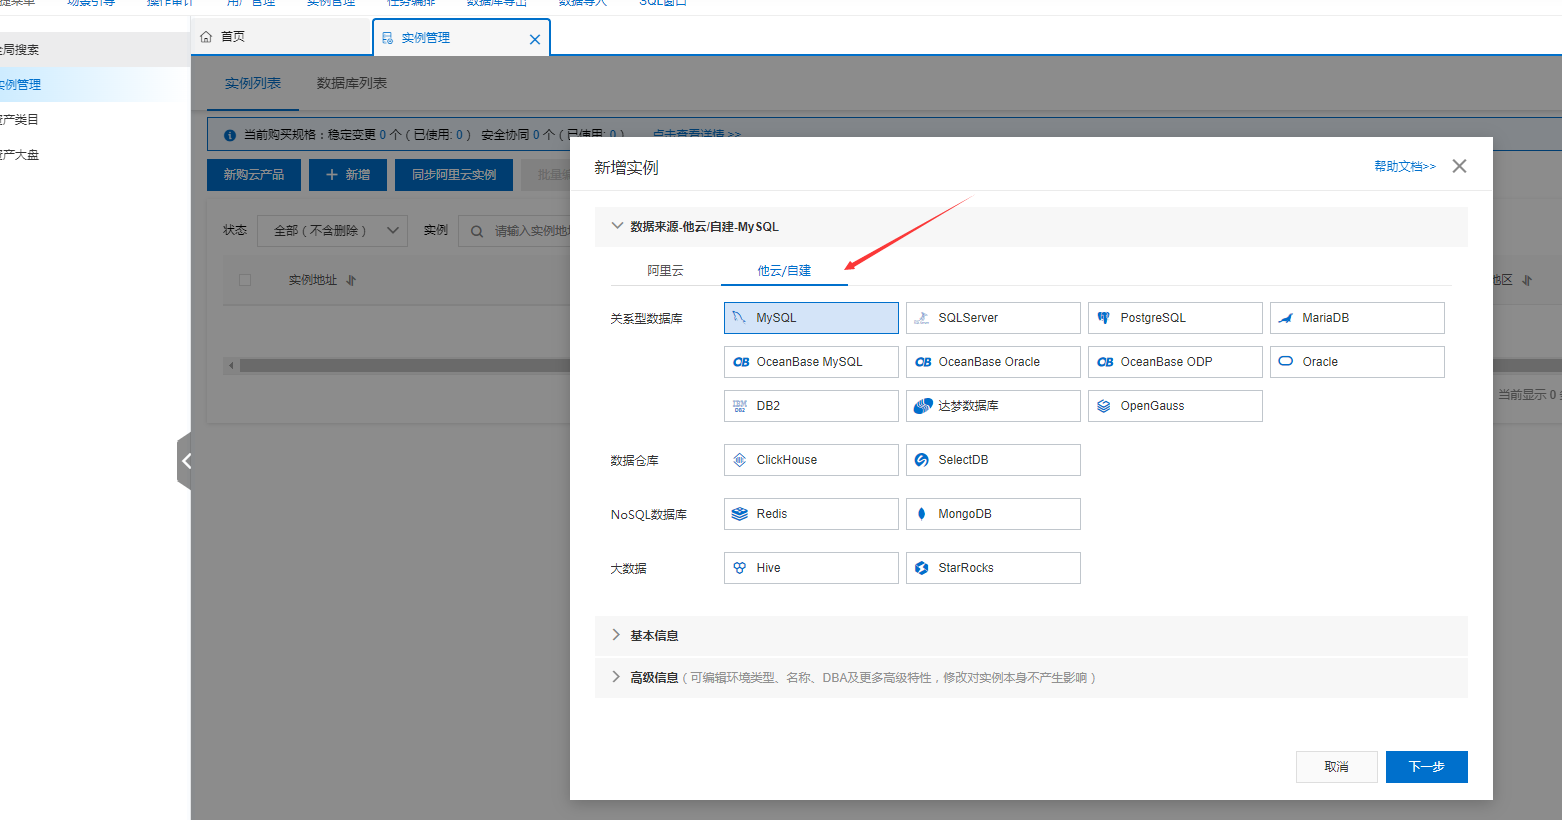Click the Oracle logo icon

coord(1286,361)
